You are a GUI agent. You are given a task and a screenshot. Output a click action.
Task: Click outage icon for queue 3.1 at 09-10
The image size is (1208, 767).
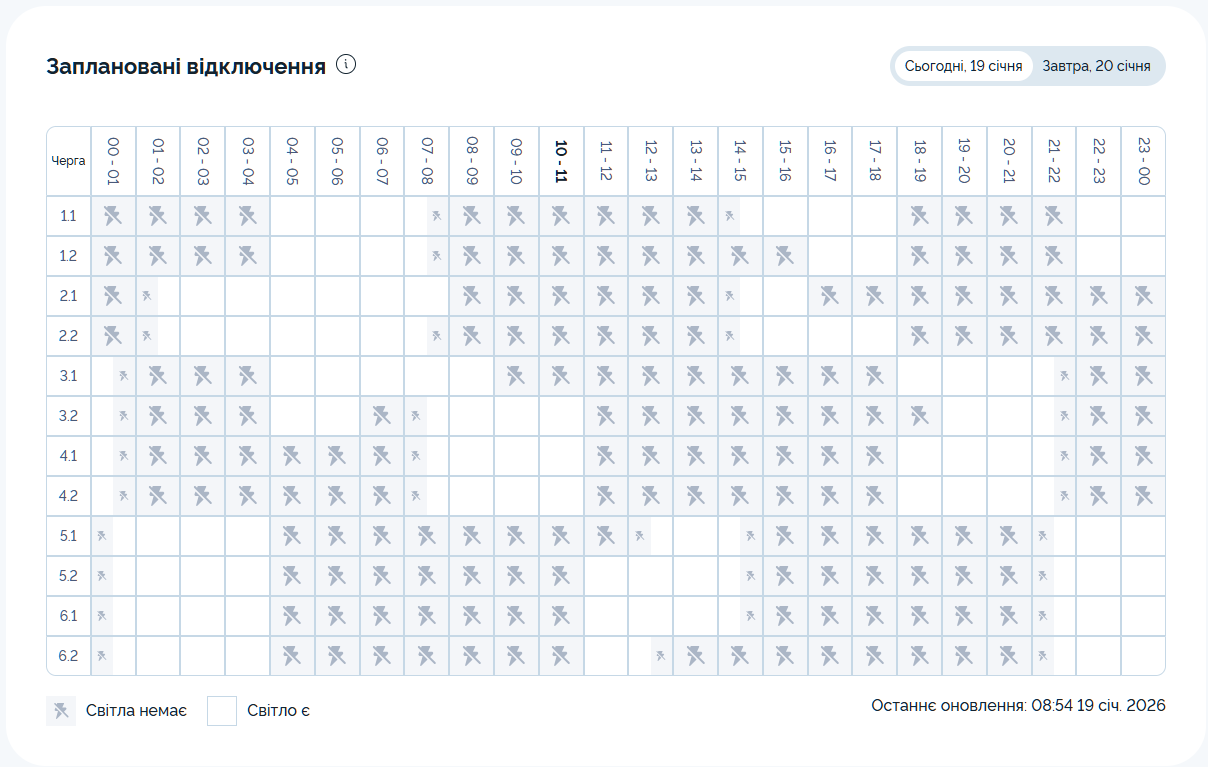pyautogui.click(x=516, y=376)
